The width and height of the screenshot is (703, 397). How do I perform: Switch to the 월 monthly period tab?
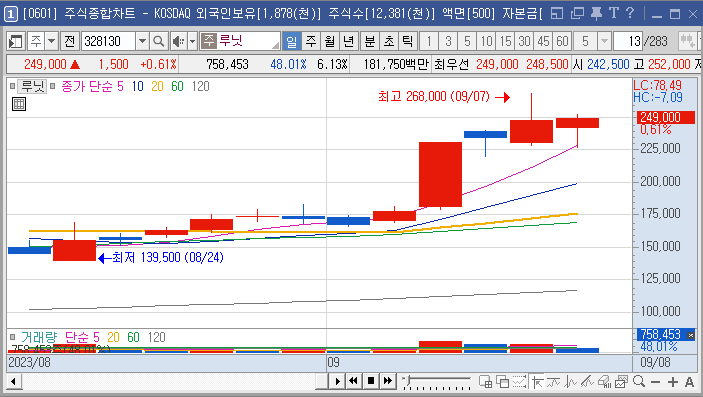coord(330,42)
